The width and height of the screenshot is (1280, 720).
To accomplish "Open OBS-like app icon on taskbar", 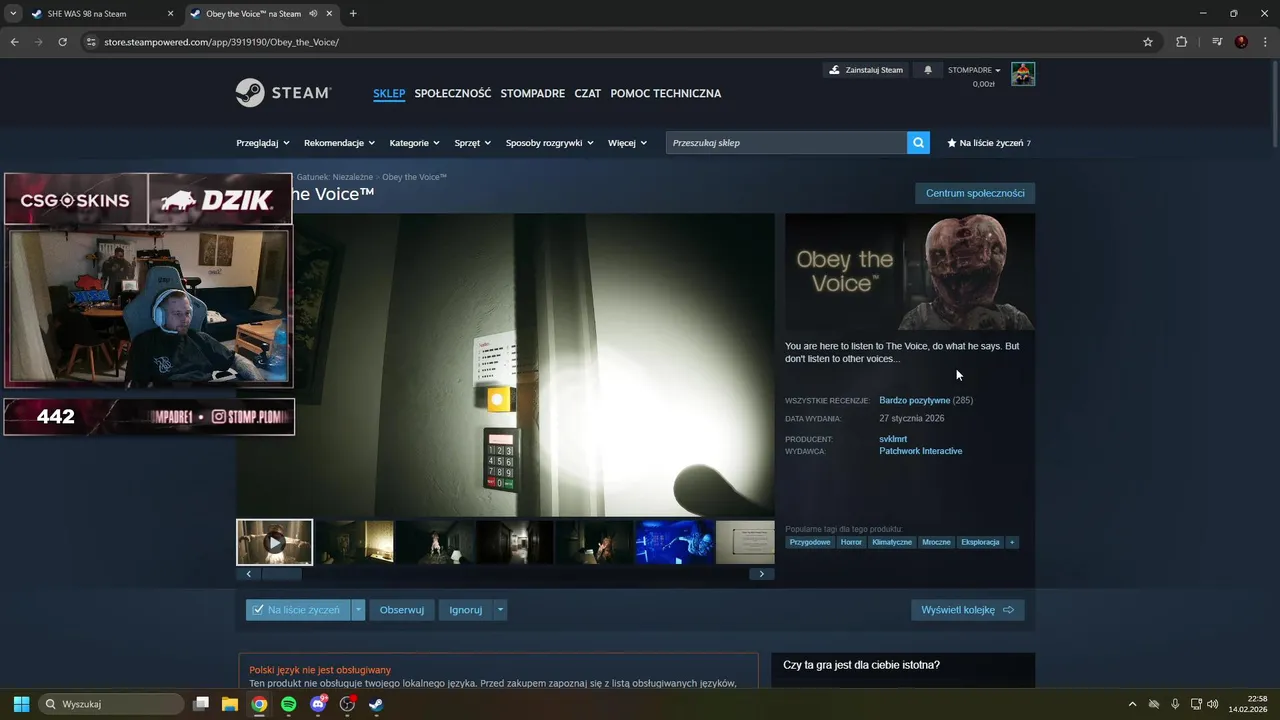I will pos(347,704).
